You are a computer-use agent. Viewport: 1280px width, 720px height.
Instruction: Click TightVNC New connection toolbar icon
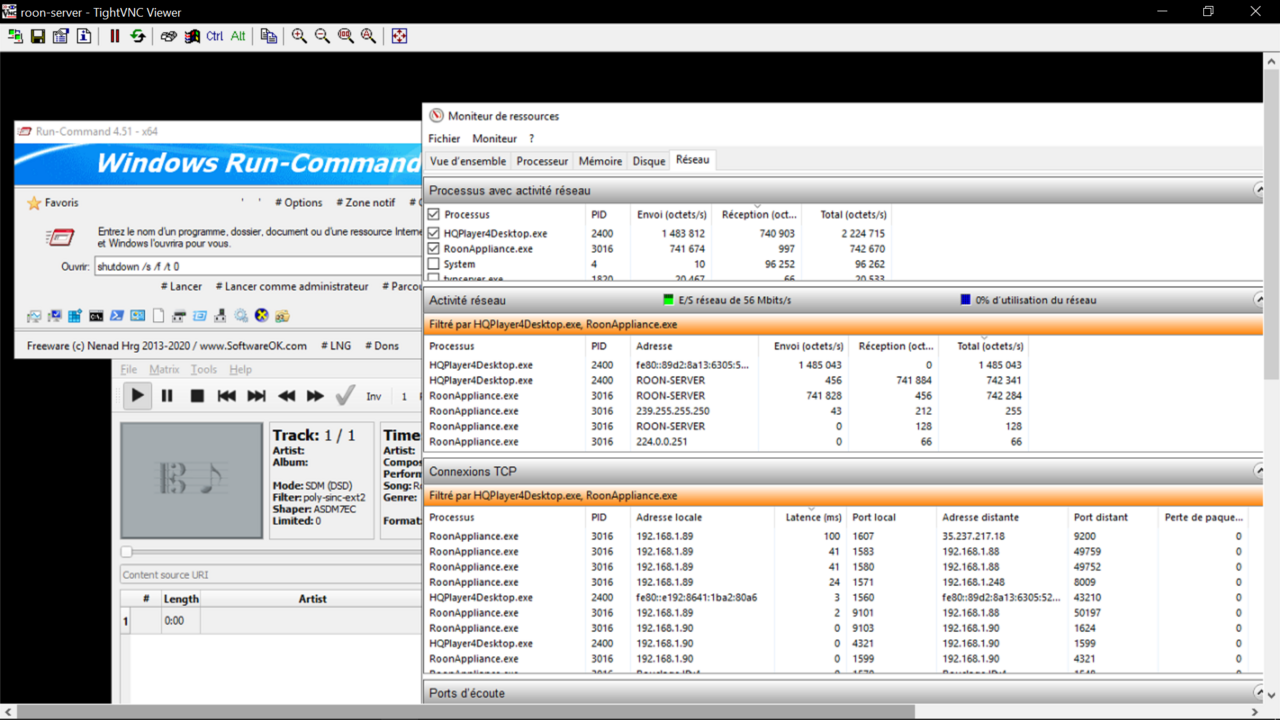click(x=15, y=36)
